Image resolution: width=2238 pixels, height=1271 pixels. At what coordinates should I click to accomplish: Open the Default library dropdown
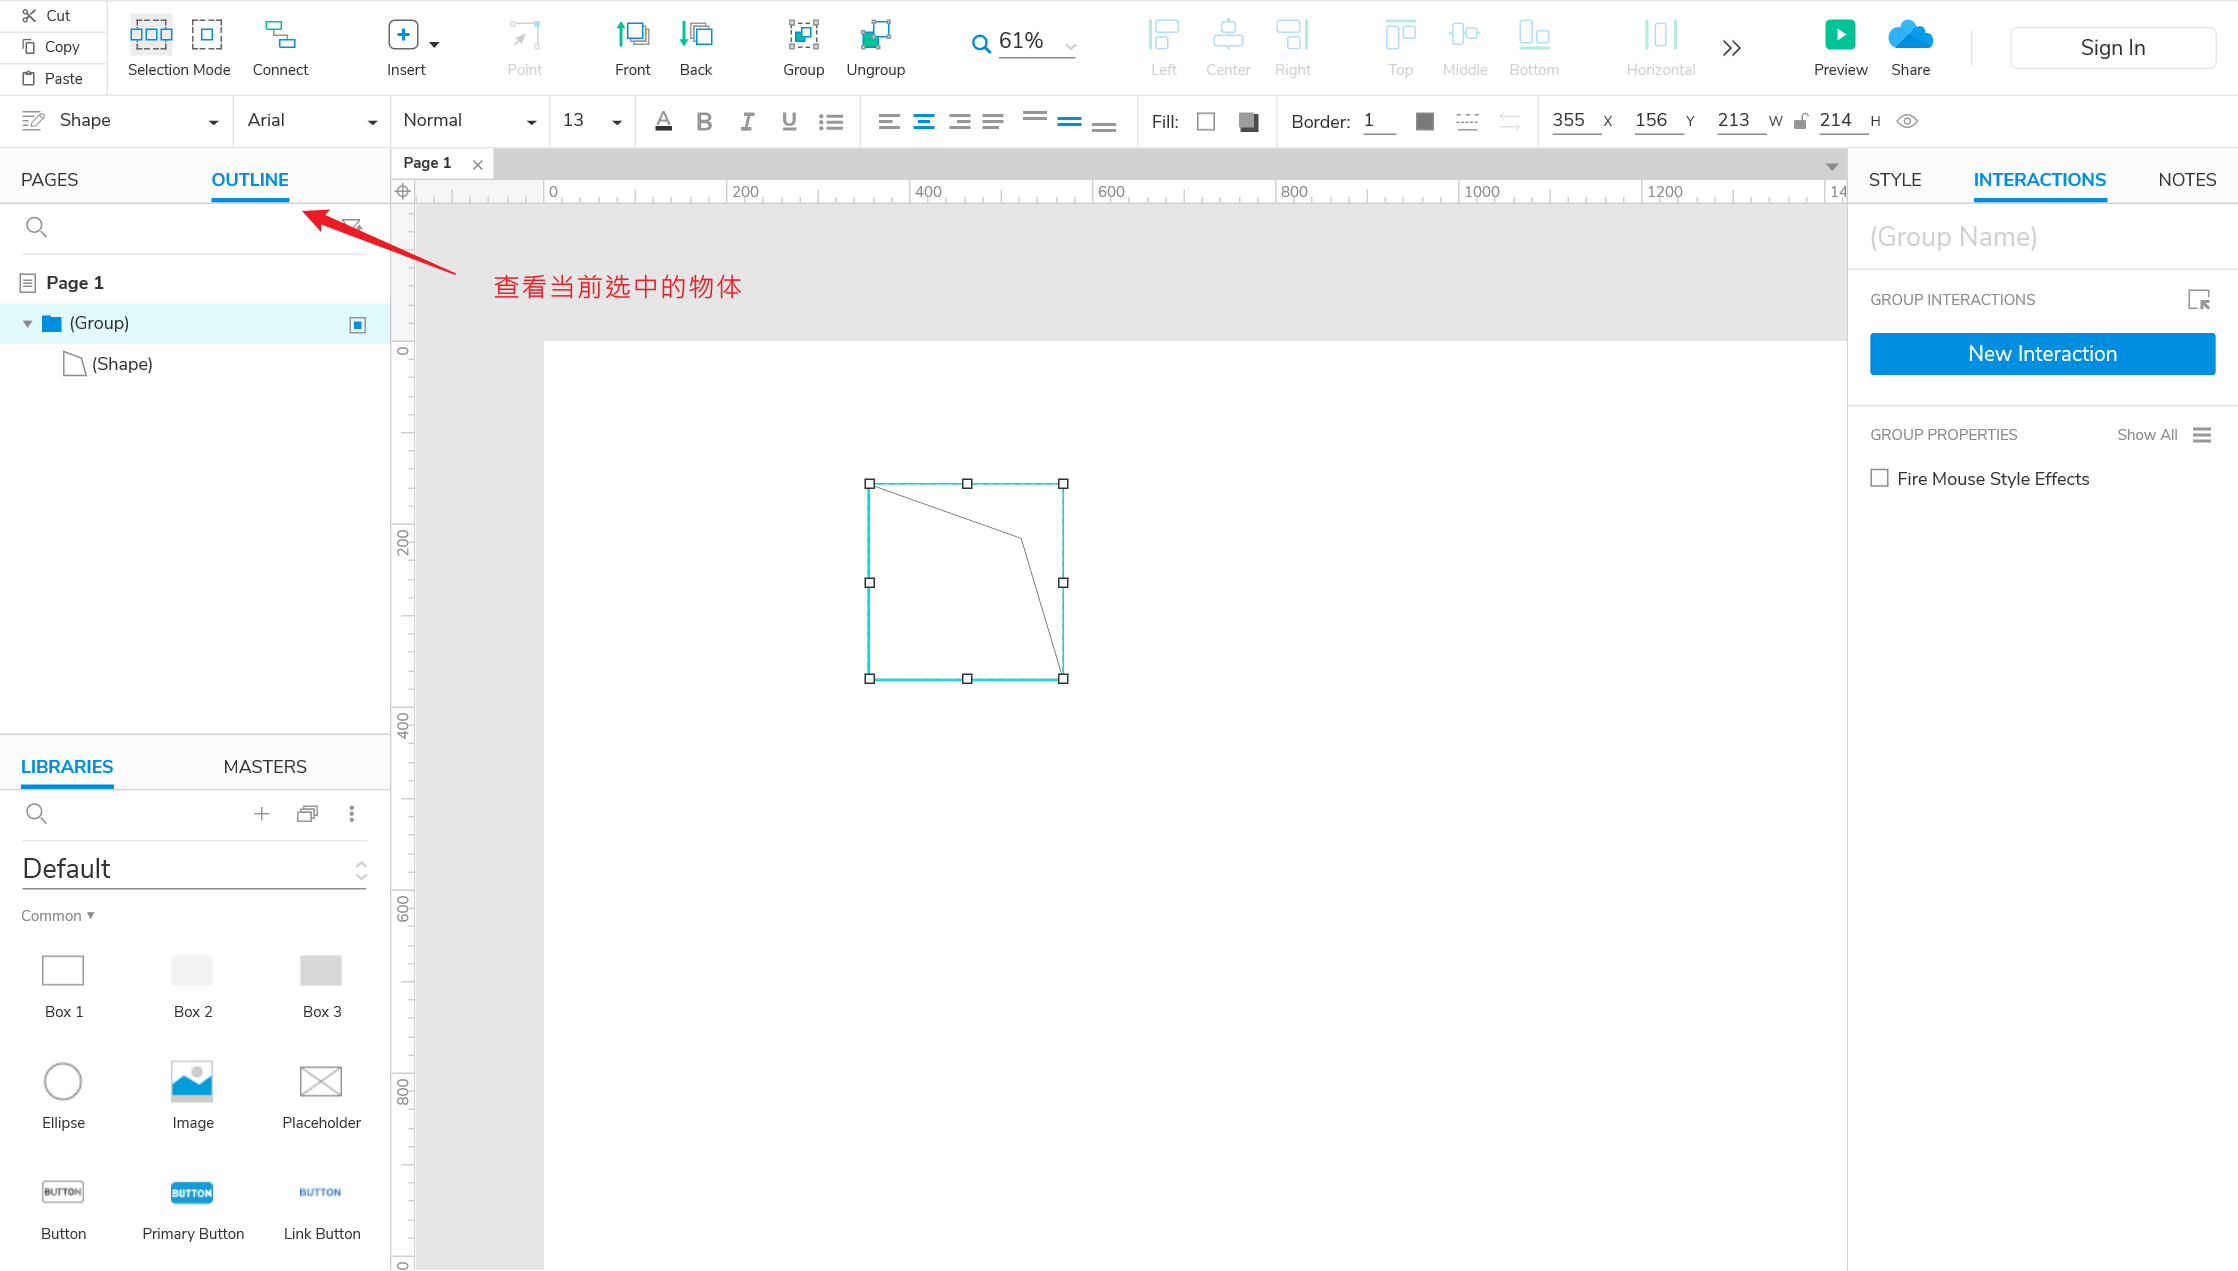(x=194, y=869)
